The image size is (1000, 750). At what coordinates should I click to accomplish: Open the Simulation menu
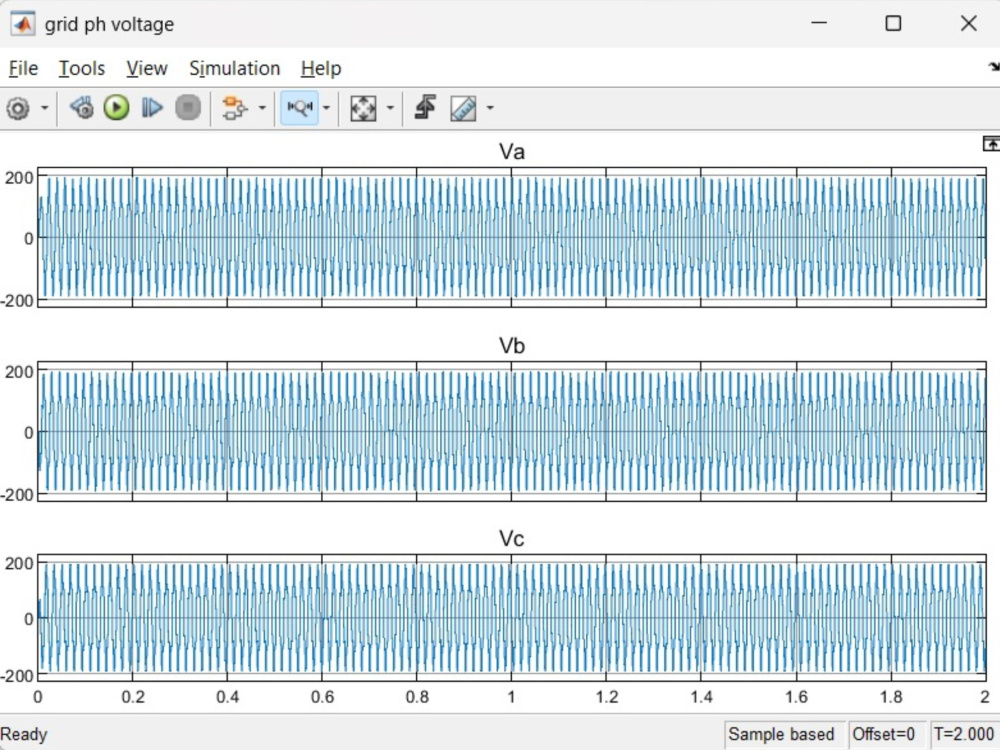point(235,68)
